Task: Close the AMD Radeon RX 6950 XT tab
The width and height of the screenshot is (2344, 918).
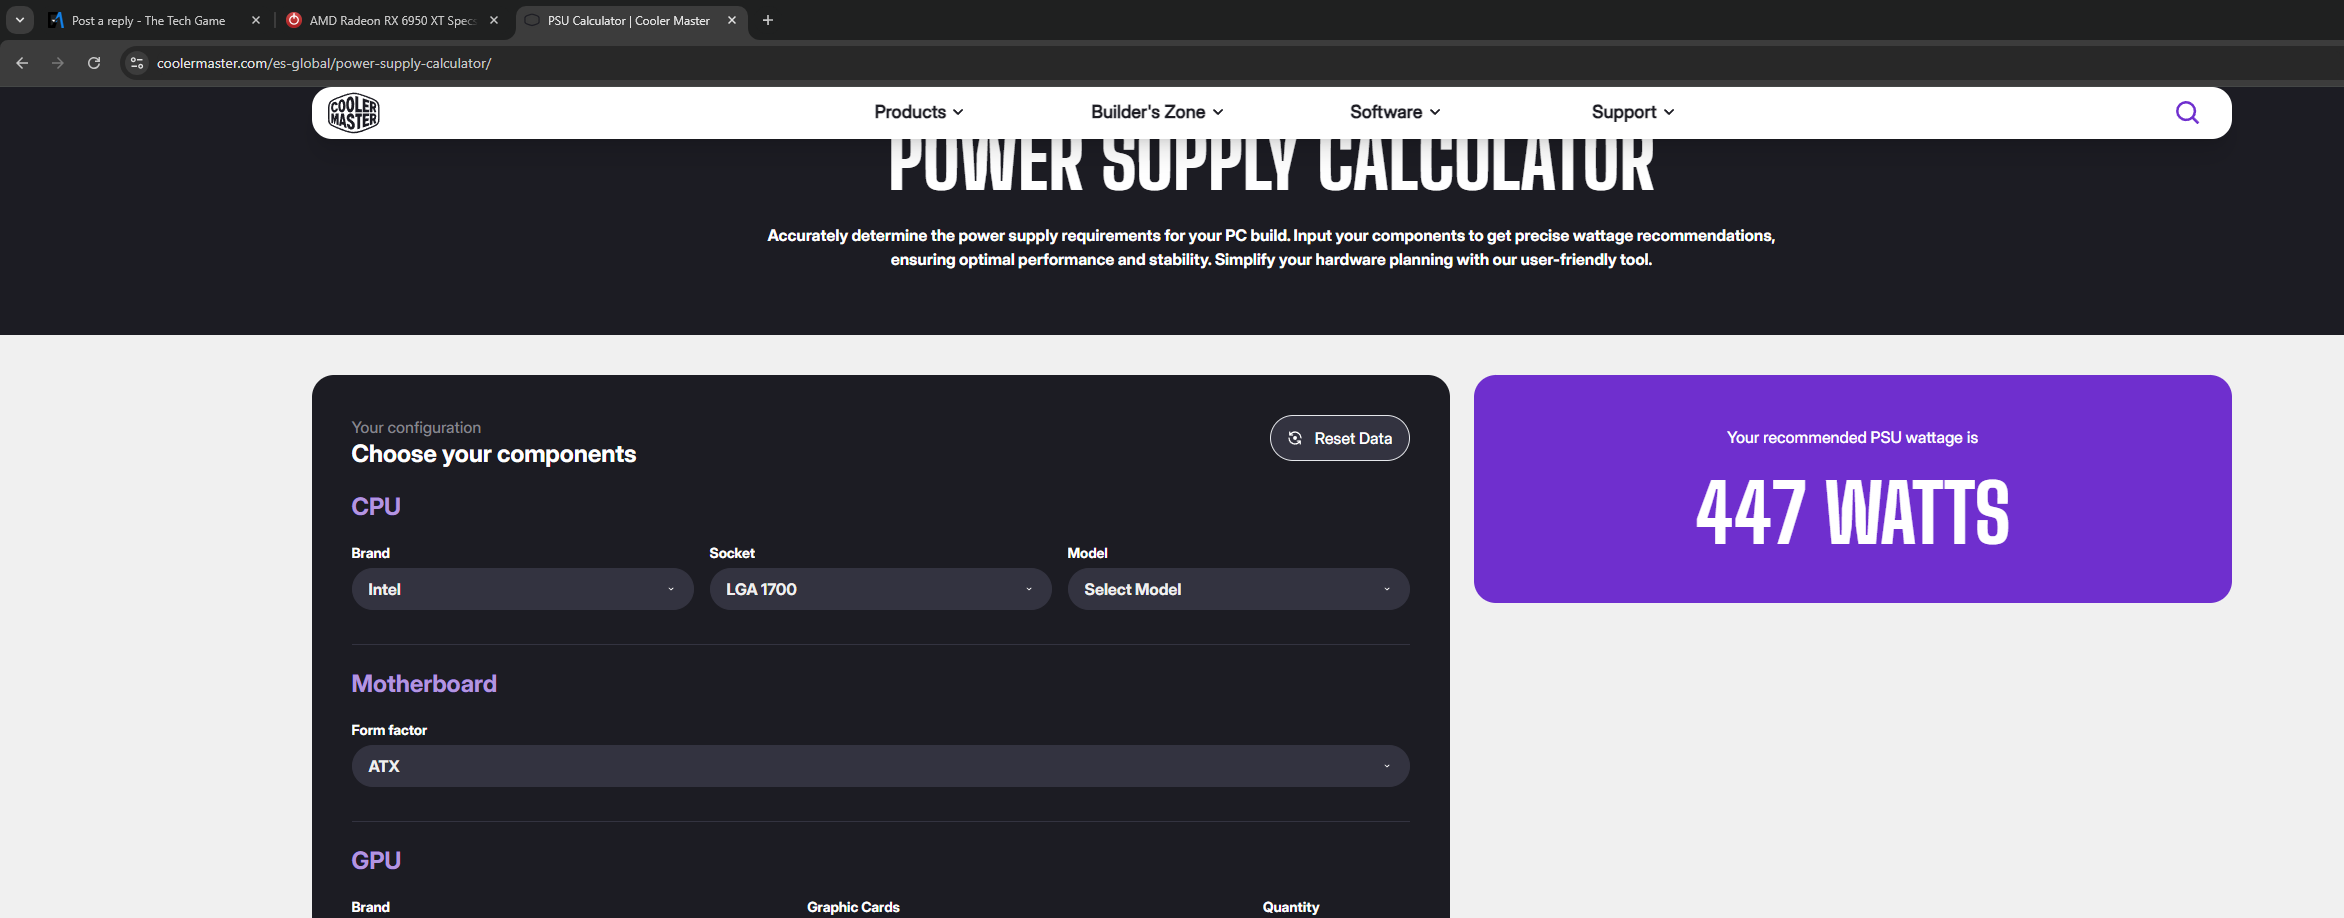Action: pyautogui.click(x=494, y=20)
